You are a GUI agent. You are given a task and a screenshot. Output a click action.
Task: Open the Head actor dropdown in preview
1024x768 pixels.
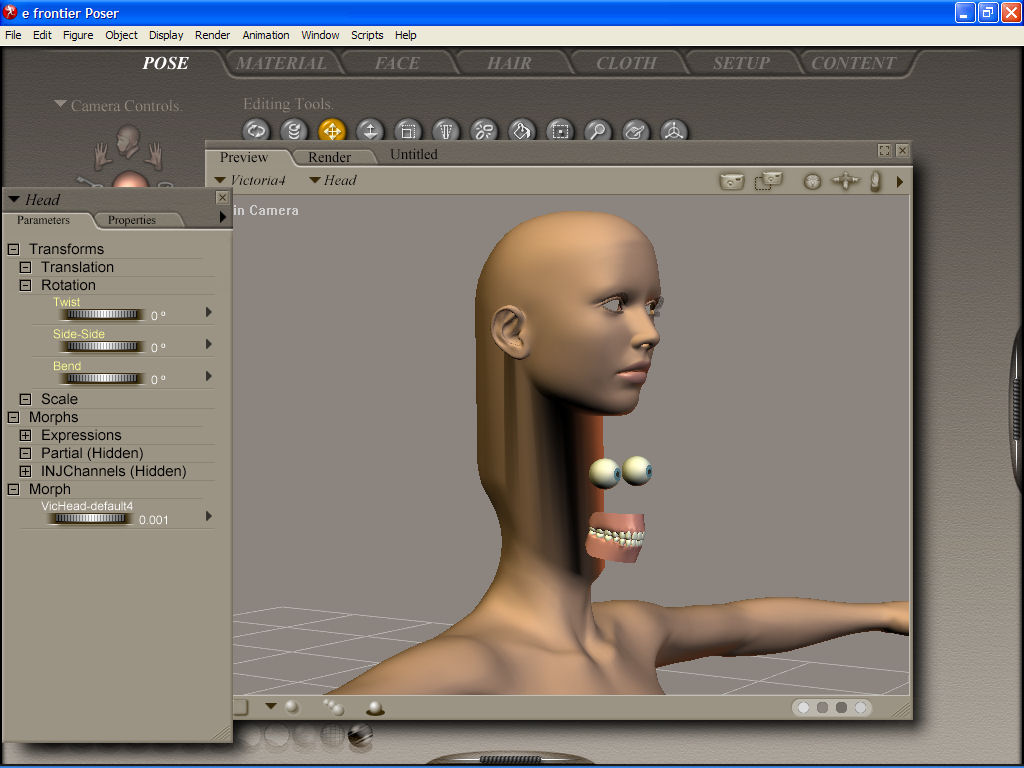(333, 180)
